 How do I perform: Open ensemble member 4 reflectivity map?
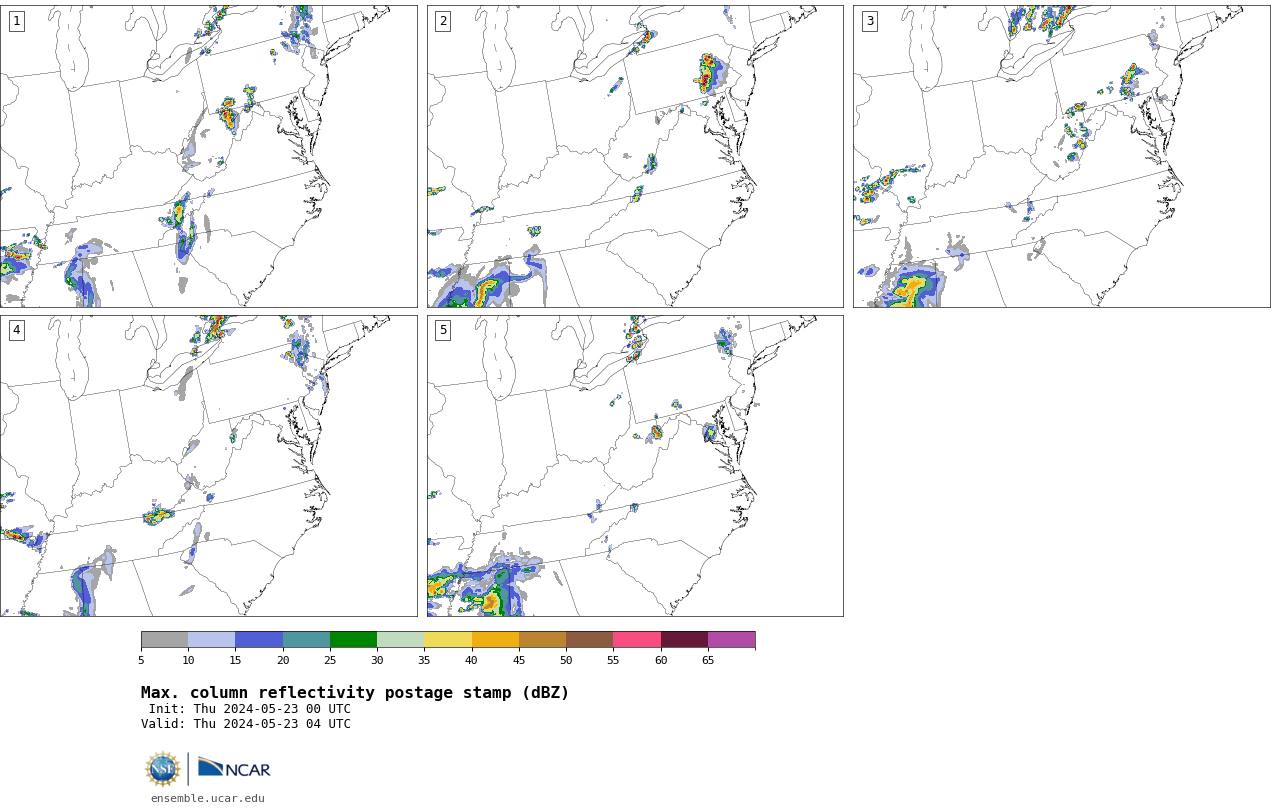coord(208,466)
